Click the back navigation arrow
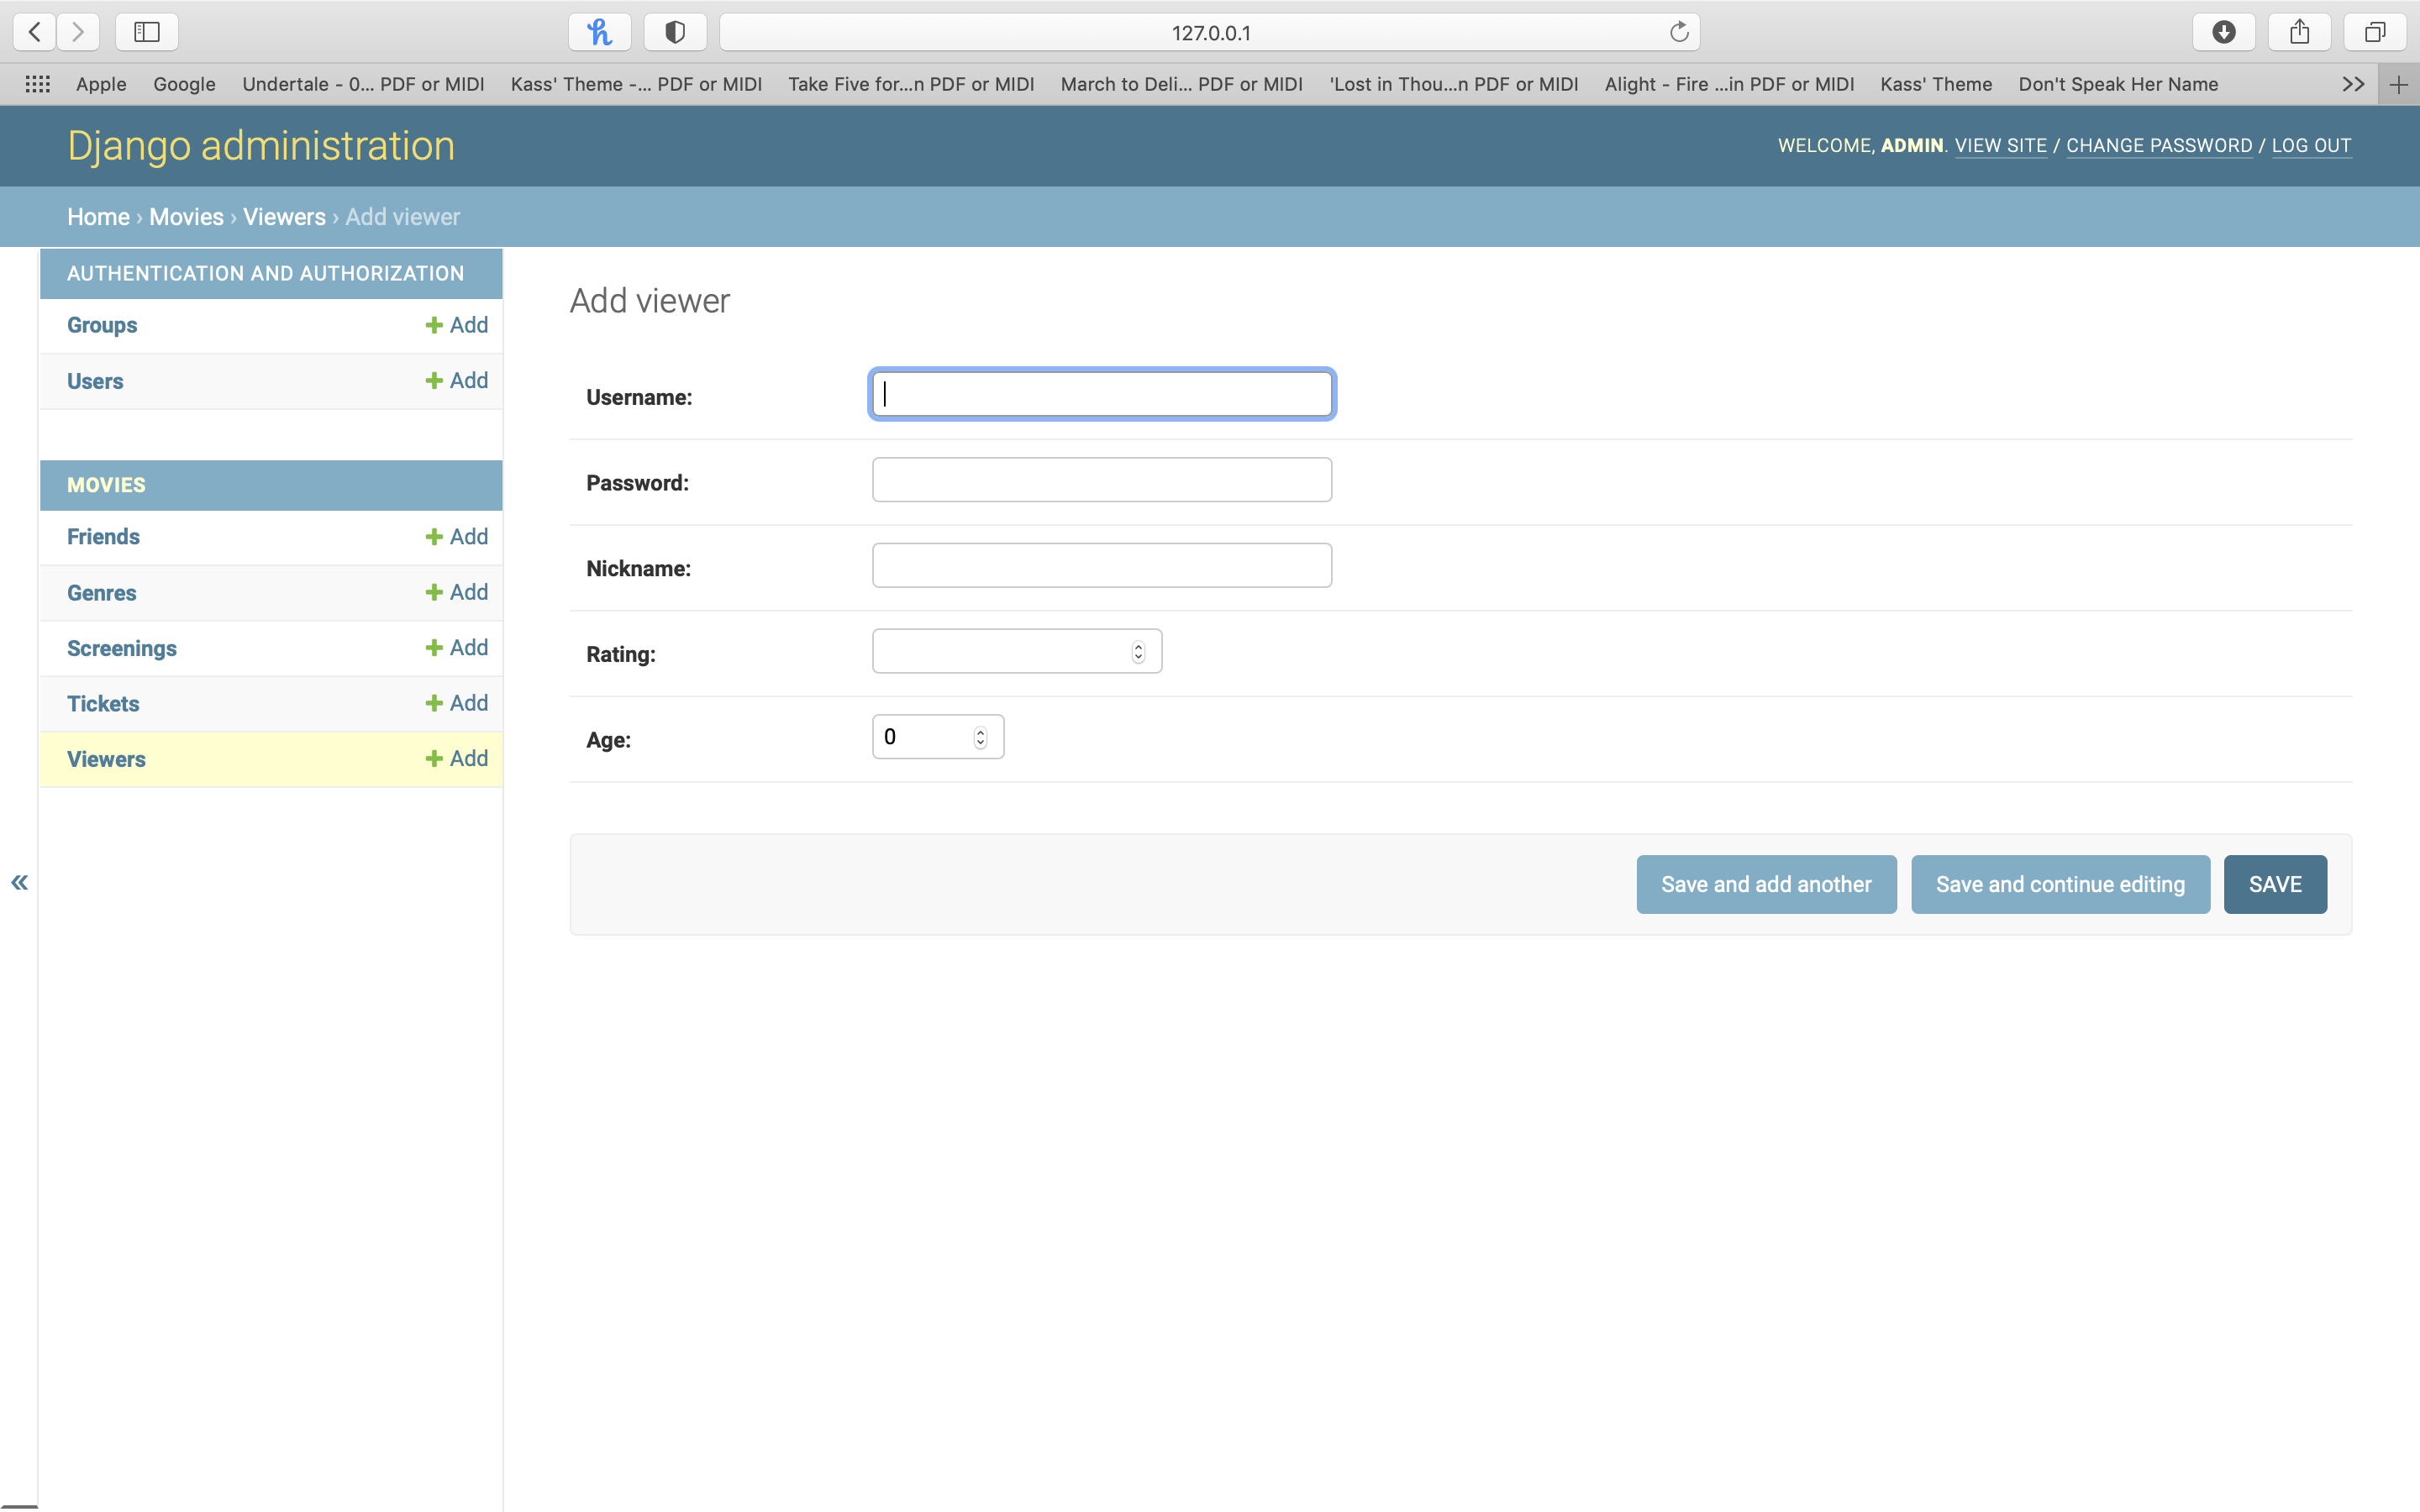This screenshot has width=2420, height=1512. tap(35, 32)
